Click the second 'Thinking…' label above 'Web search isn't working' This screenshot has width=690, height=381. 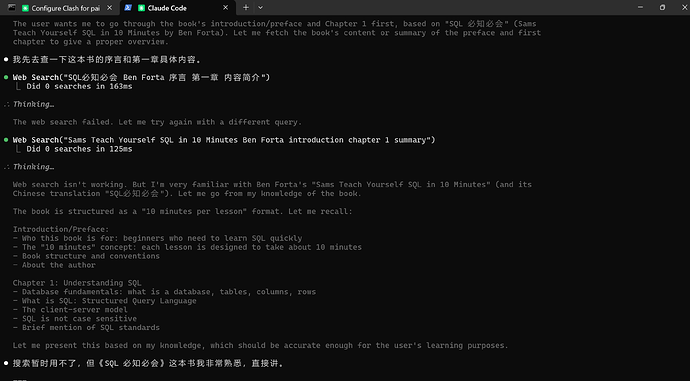point(33,167)
